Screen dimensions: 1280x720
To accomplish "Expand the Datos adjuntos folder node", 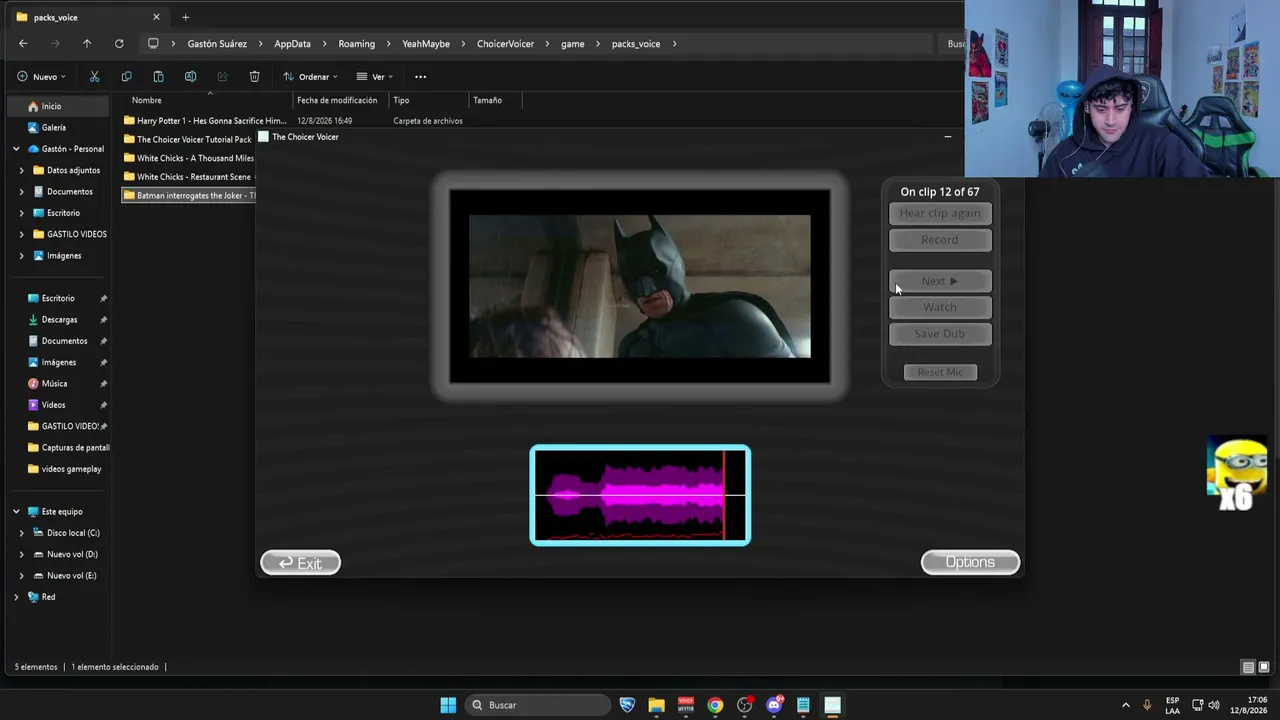I will coord(22,170).
